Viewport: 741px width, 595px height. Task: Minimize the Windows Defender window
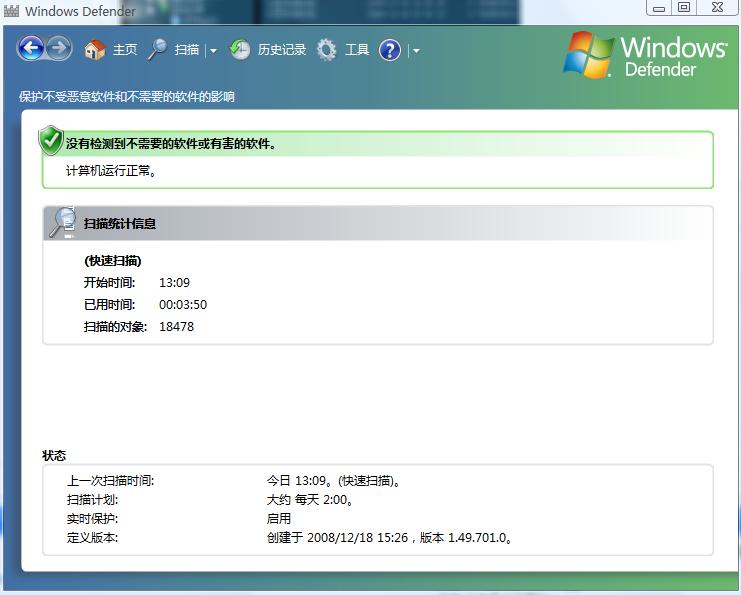point(659,8)
